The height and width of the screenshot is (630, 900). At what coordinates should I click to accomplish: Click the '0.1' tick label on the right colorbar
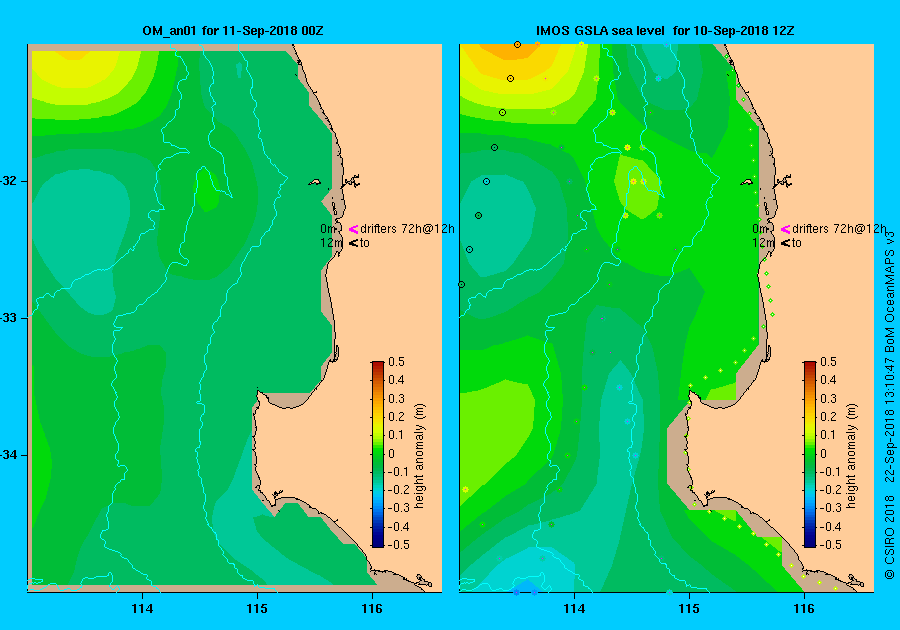click(828, 435)
